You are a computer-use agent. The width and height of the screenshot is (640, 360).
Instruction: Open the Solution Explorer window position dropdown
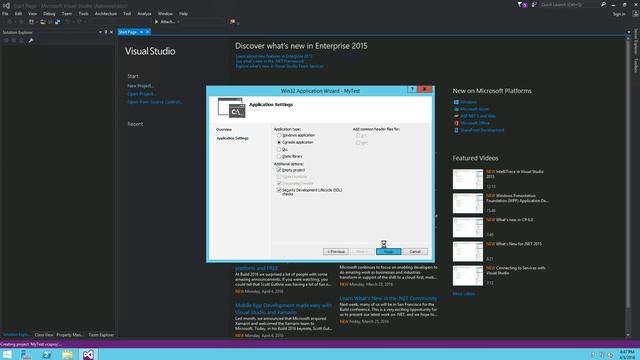click(100, 32)
